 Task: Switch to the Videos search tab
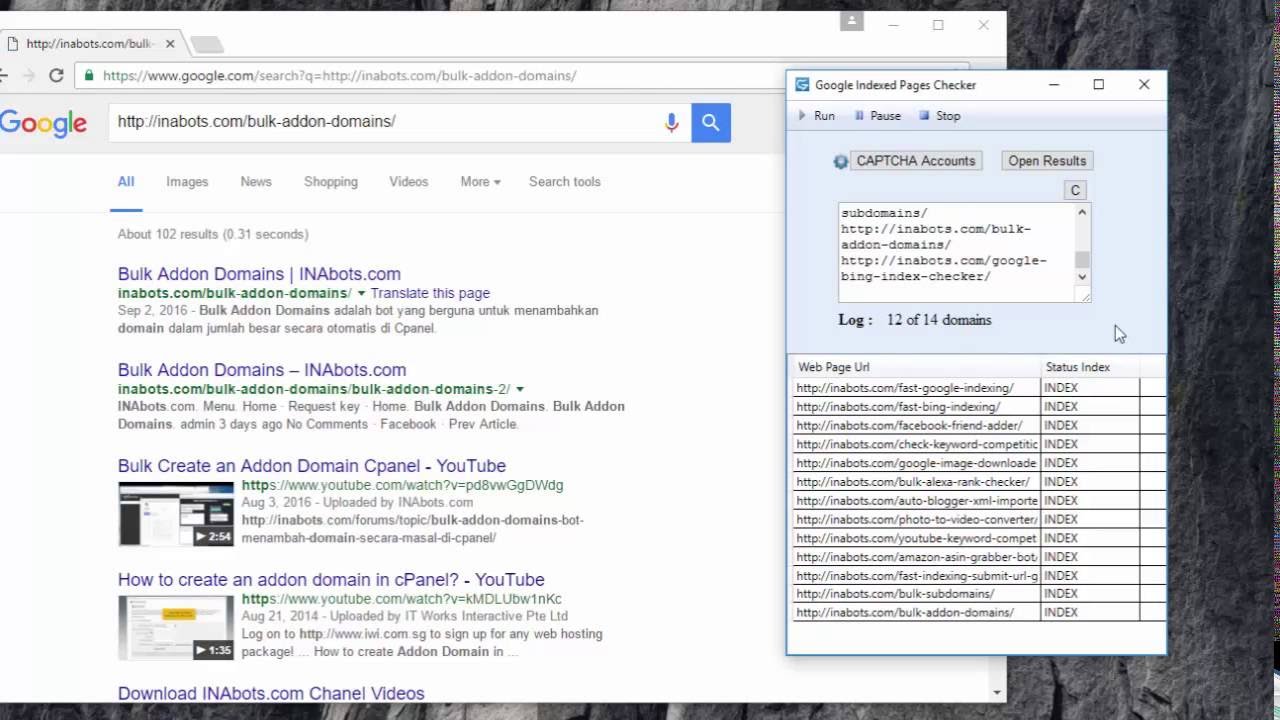[x=408, y=182]
